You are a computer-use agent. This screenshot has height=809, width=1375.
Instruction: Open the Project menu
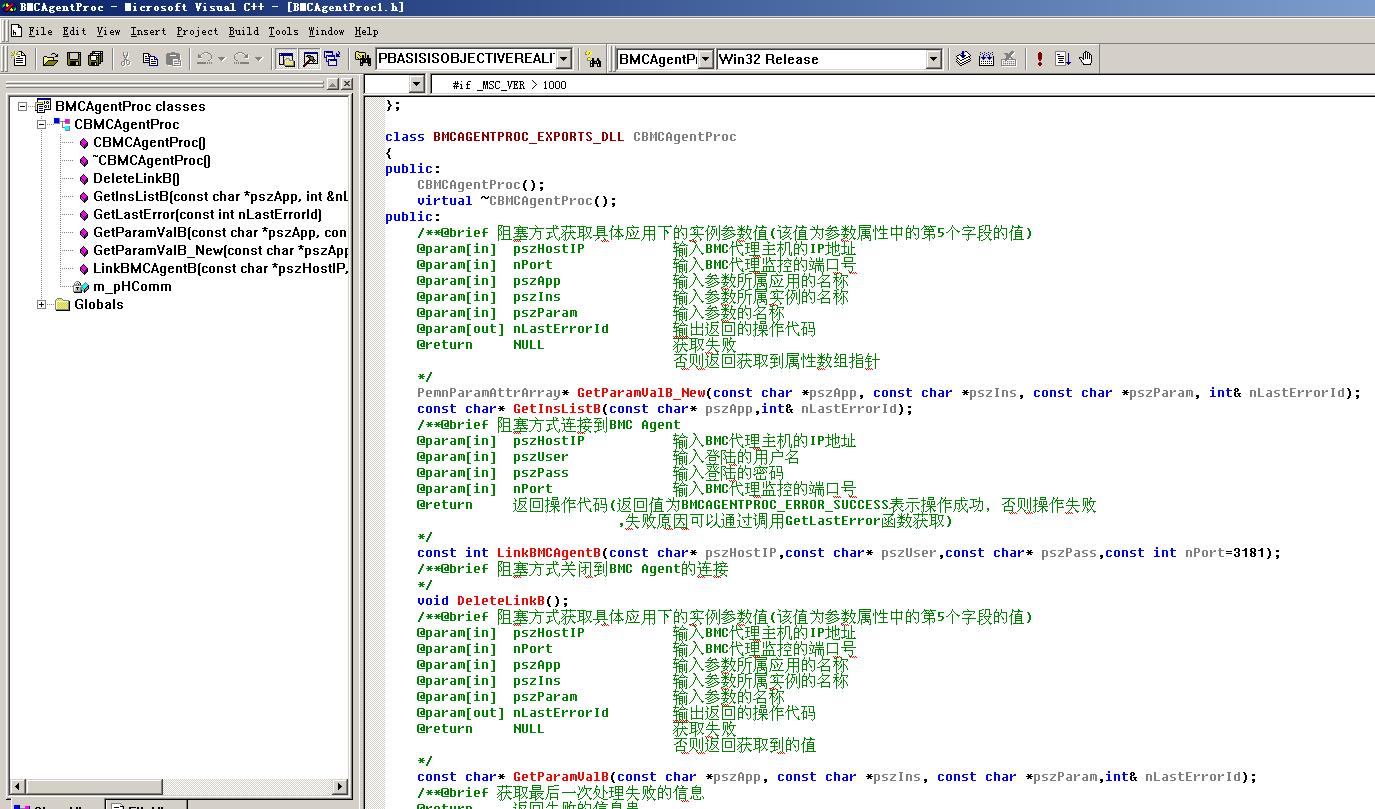tap(197, 31)
